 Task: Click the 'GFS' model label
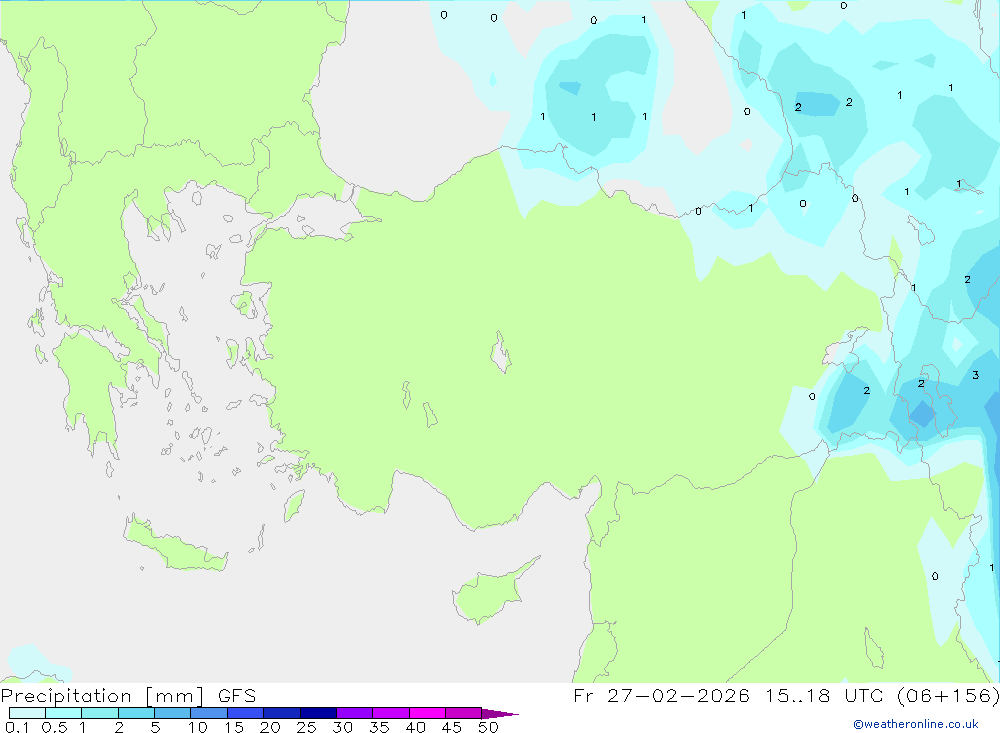point(237,696)
